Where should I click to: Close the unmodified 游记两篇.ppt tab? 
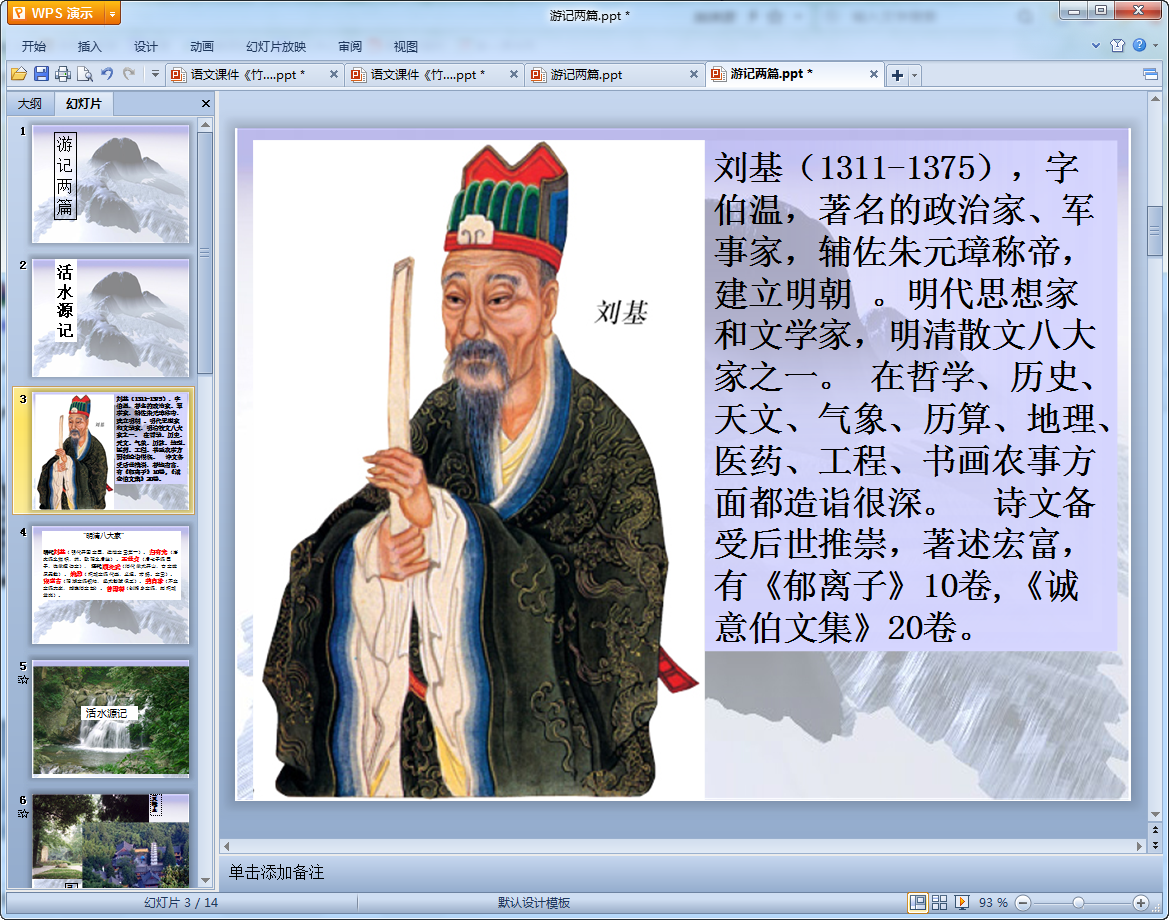694,75
